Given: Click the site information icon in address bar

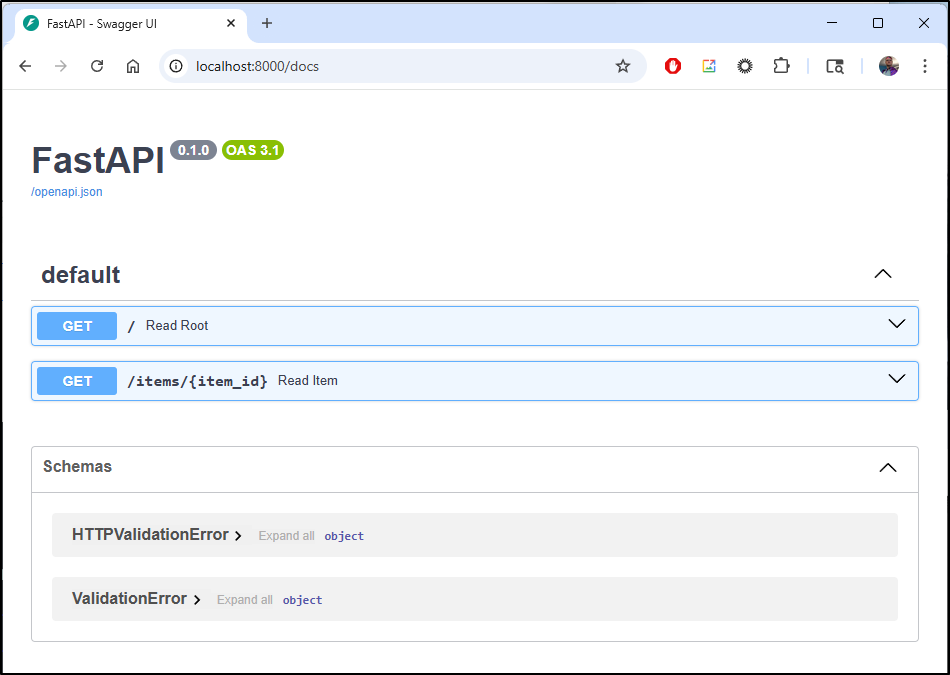Looking at the screenshot, I should pyautogui.click(x=176, y=66).
